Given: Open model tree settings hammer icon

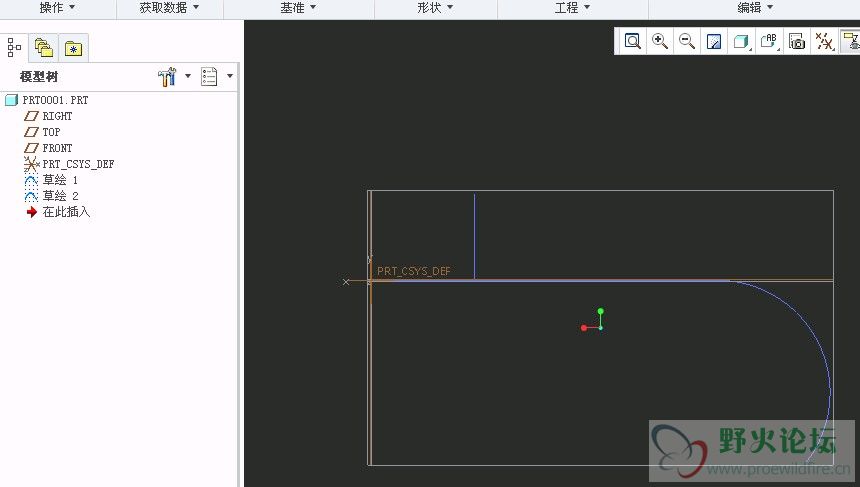Looking at the screenshot, I should tap(167, 77).
